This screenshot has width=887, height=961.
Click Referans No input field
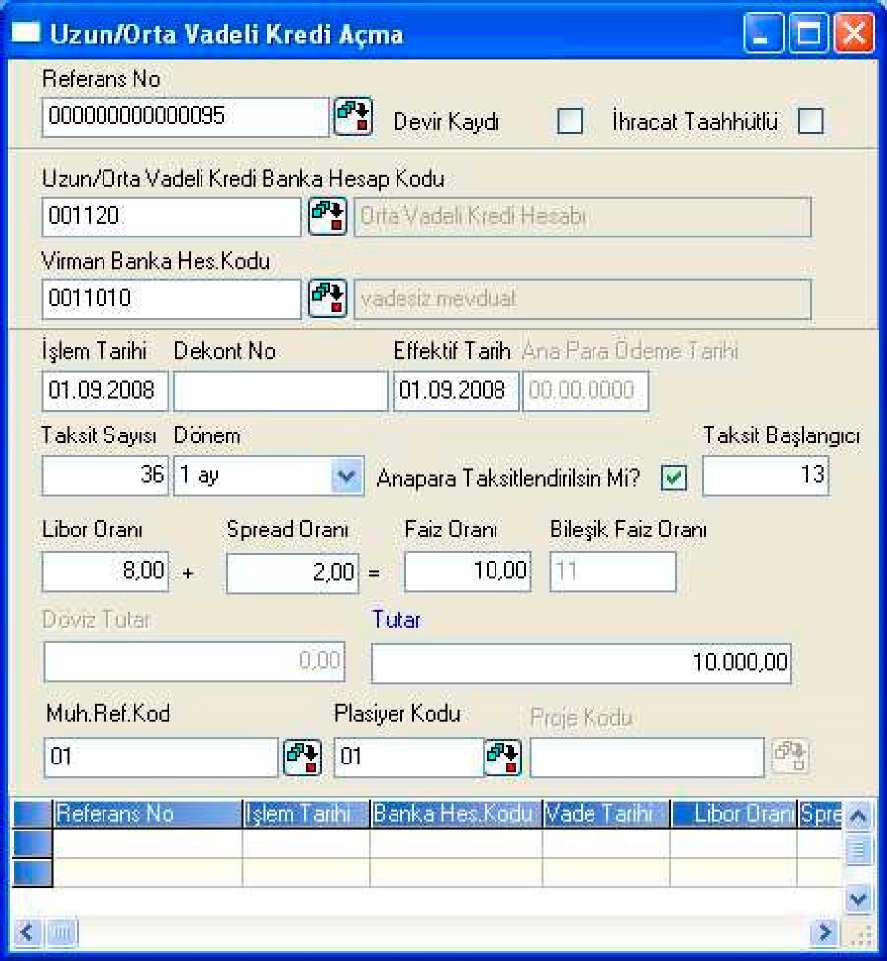tap(186, 117)
